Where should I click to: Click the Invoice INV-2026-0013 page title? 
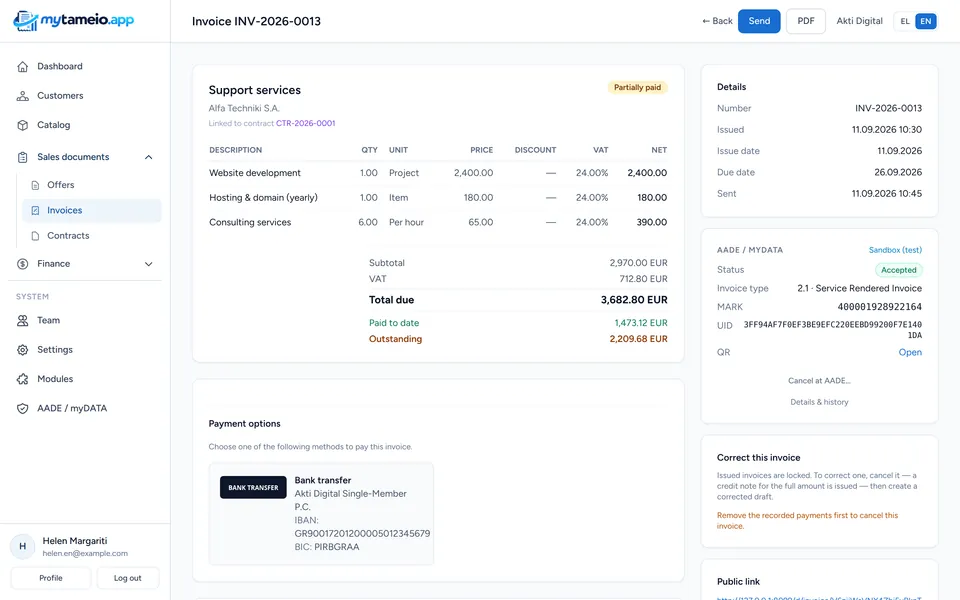pos(257,21)
